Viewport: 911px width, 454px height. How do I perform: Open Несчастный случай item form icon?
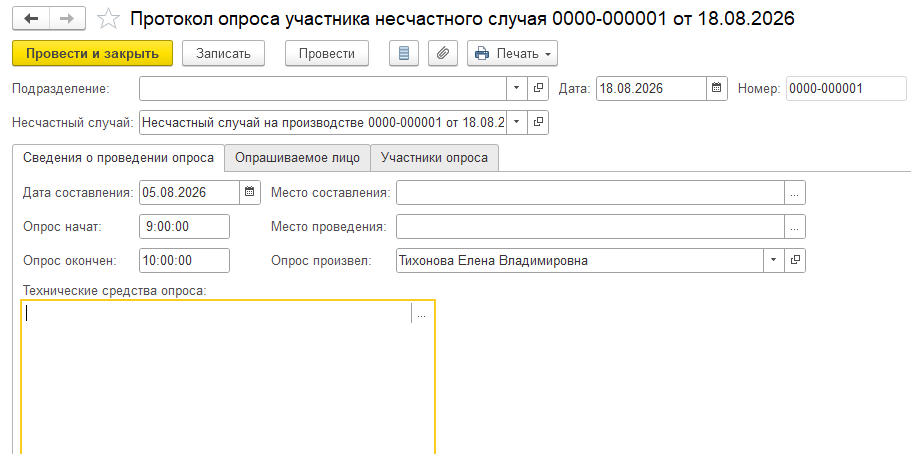click(x=539, y=122)
